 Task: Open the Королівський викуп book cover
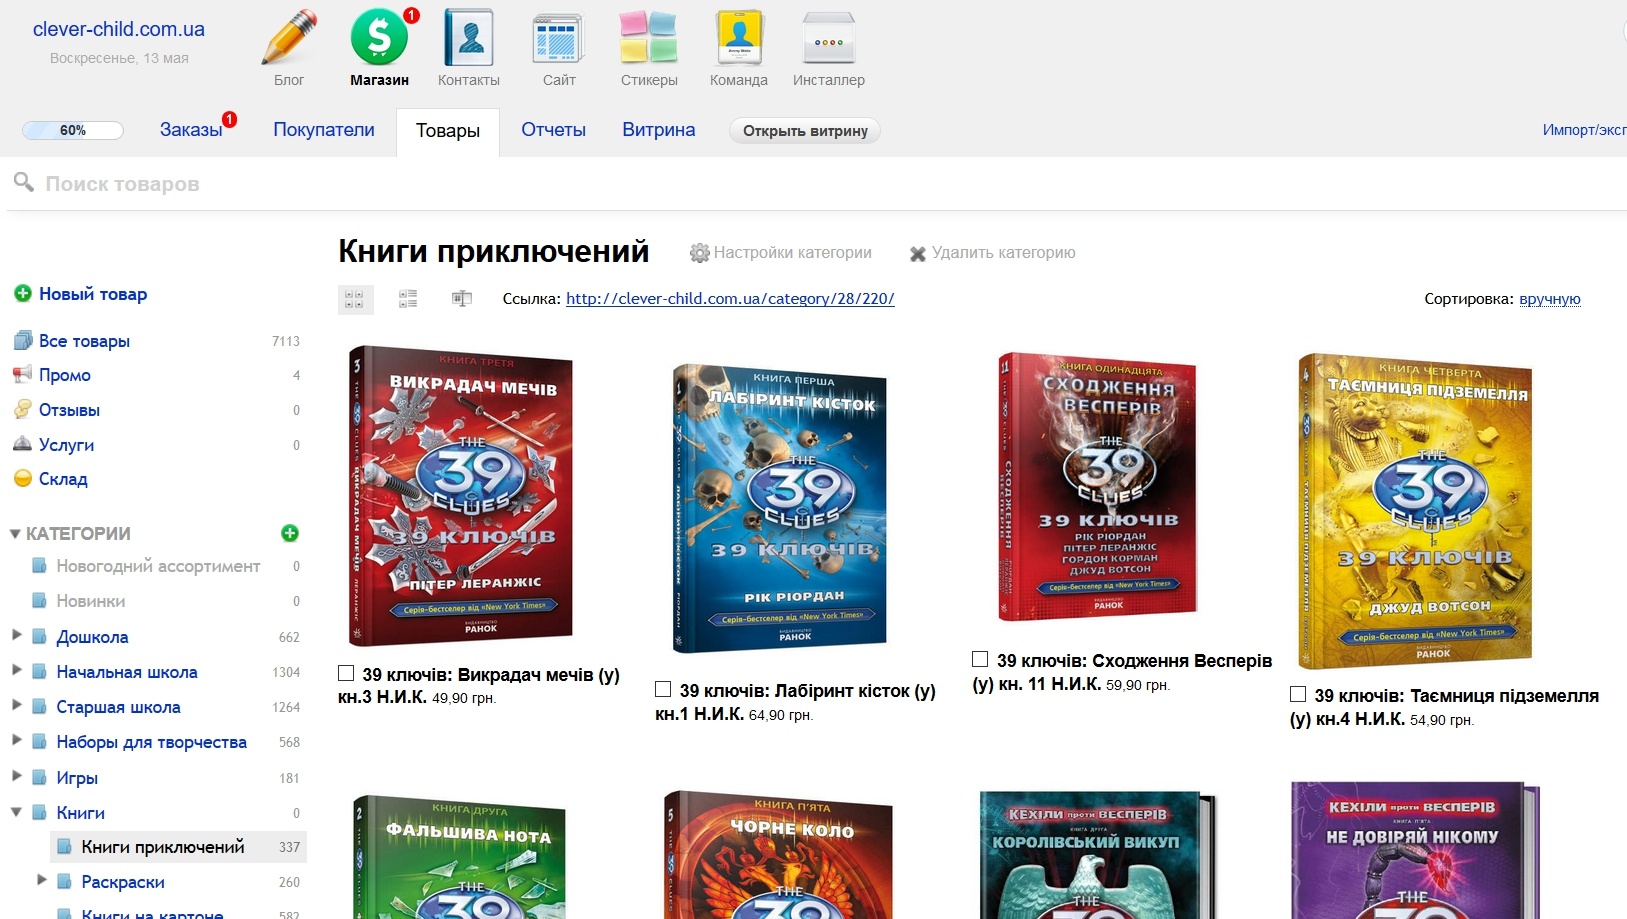coord(1097,855)
